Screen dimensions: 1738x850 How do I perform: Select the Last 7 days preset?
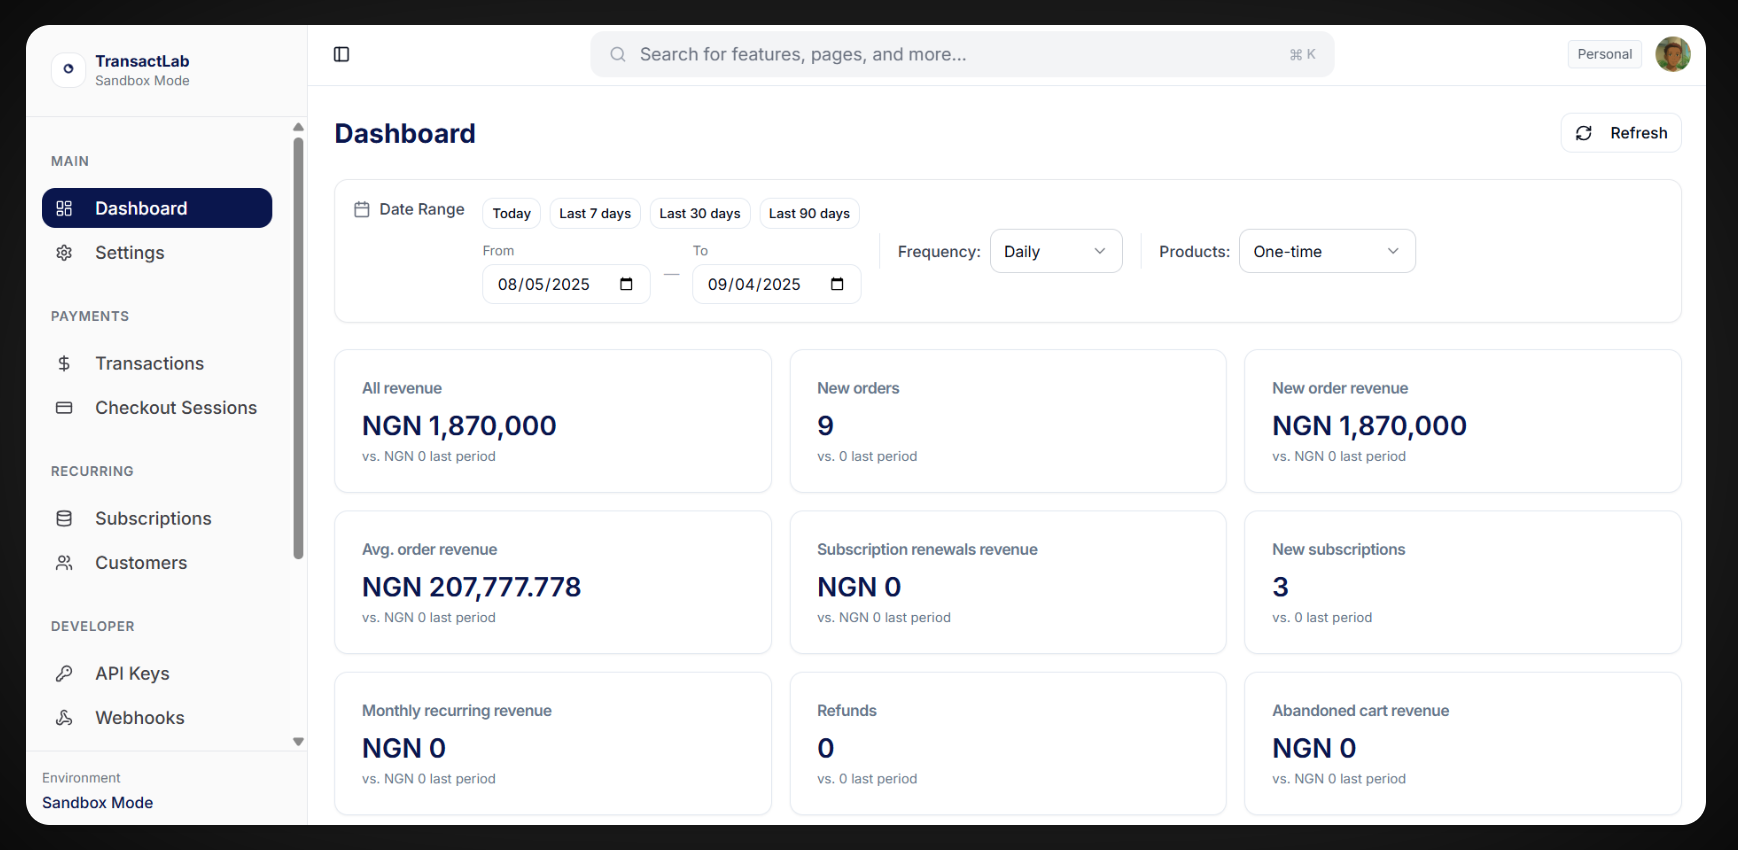(x=595, y=214)
